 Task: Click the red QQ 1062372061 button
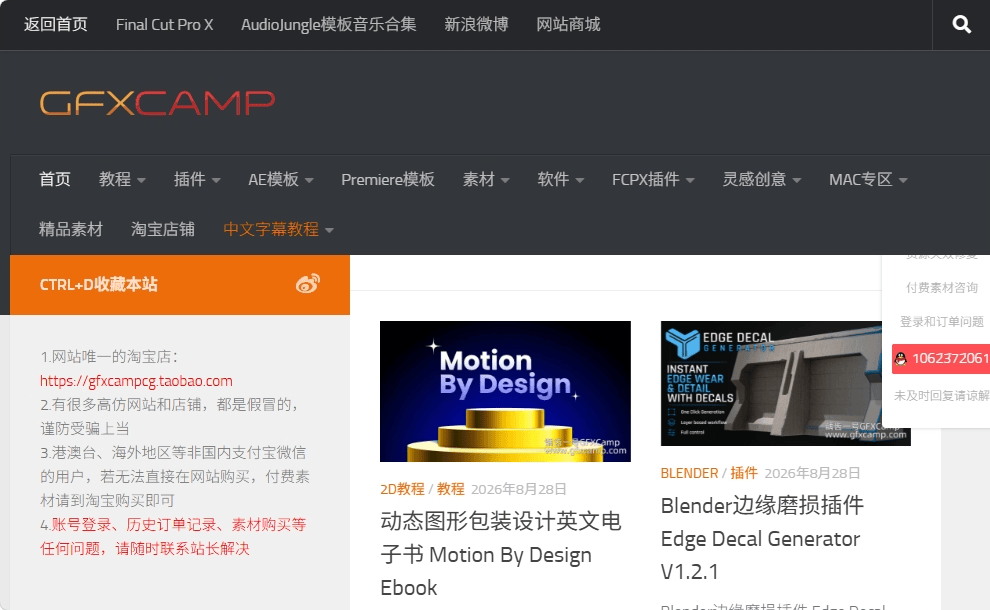(941, 359)
